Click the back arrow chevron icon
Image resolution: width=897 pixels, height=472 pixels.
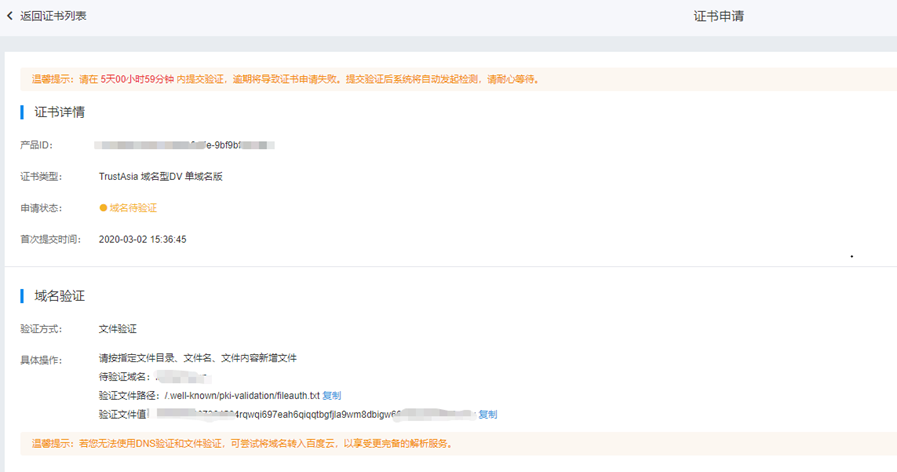10,16
